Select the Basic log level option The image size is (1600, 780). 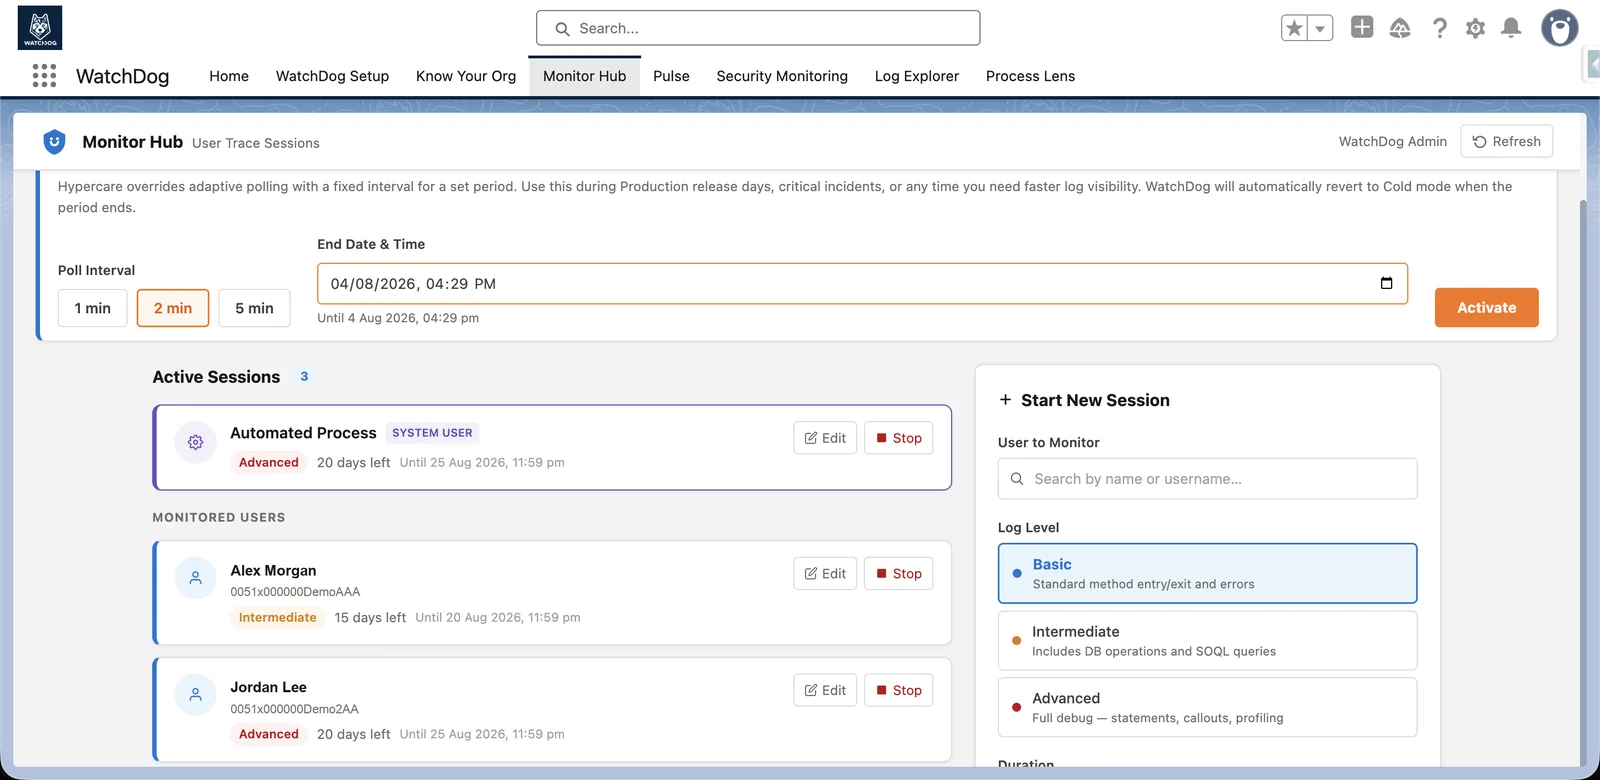(x=1207, y=573)
